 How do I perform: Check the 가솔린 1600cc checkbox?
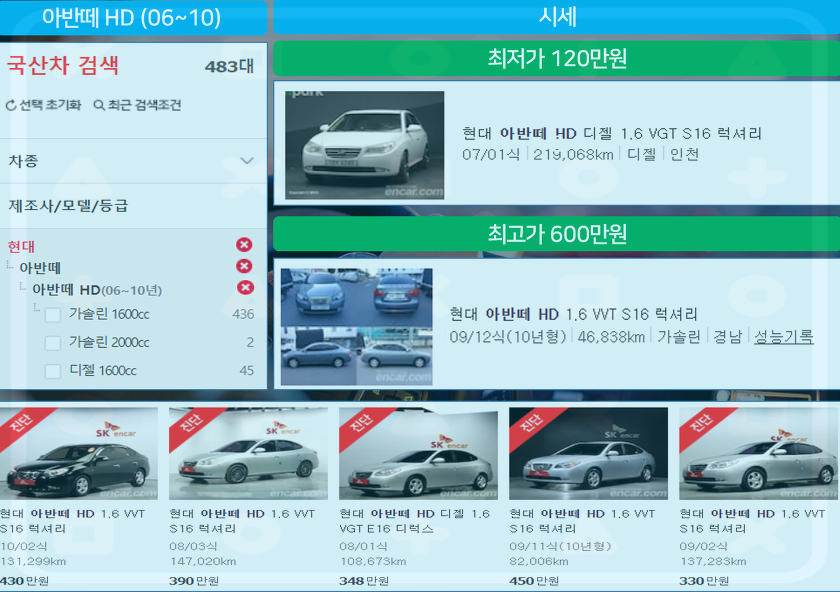(x=52, y=314)
